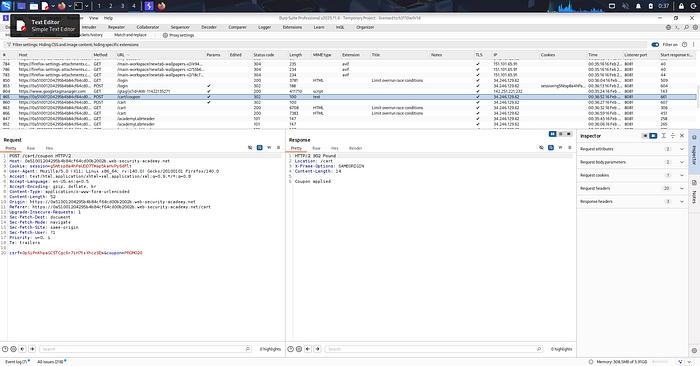
Task: Open the Help menu
Action: click(108, 18)
